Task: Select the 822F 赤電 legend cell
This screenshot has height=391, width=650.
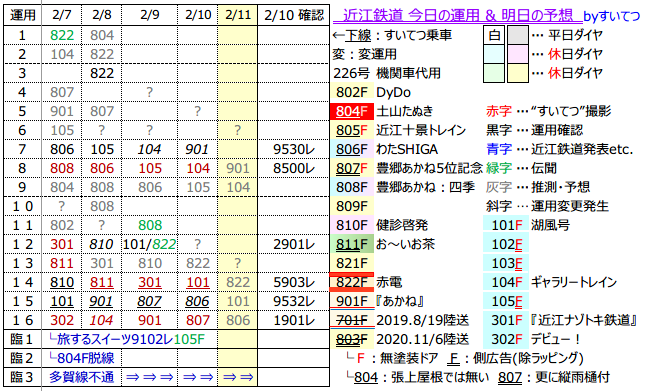Action: (352, 282)
